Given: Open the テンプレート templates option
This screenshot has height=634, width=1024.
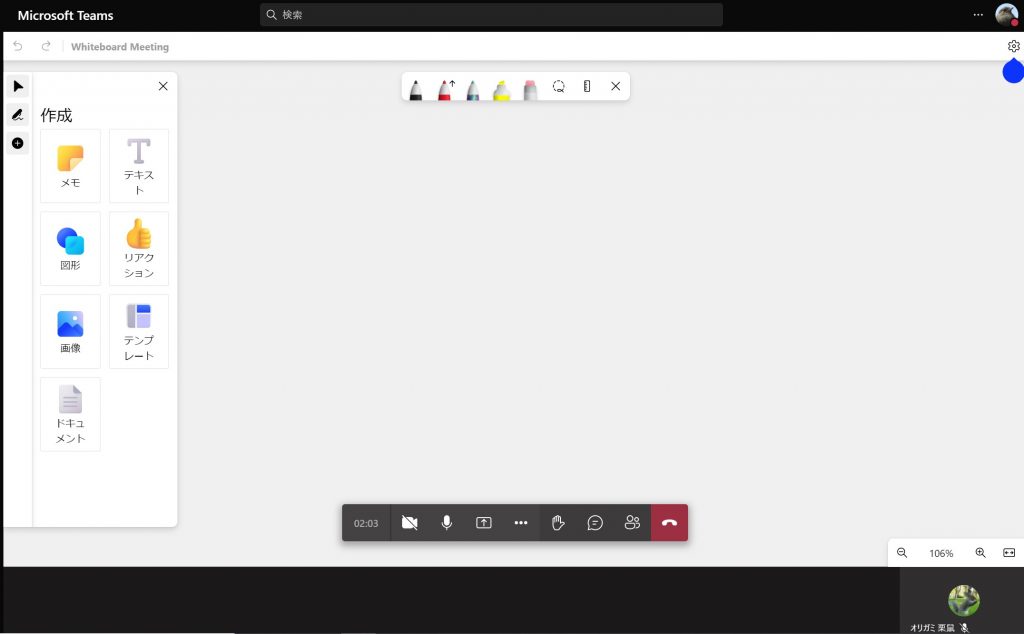Looking at the screenshot, I should click(139, 331).
